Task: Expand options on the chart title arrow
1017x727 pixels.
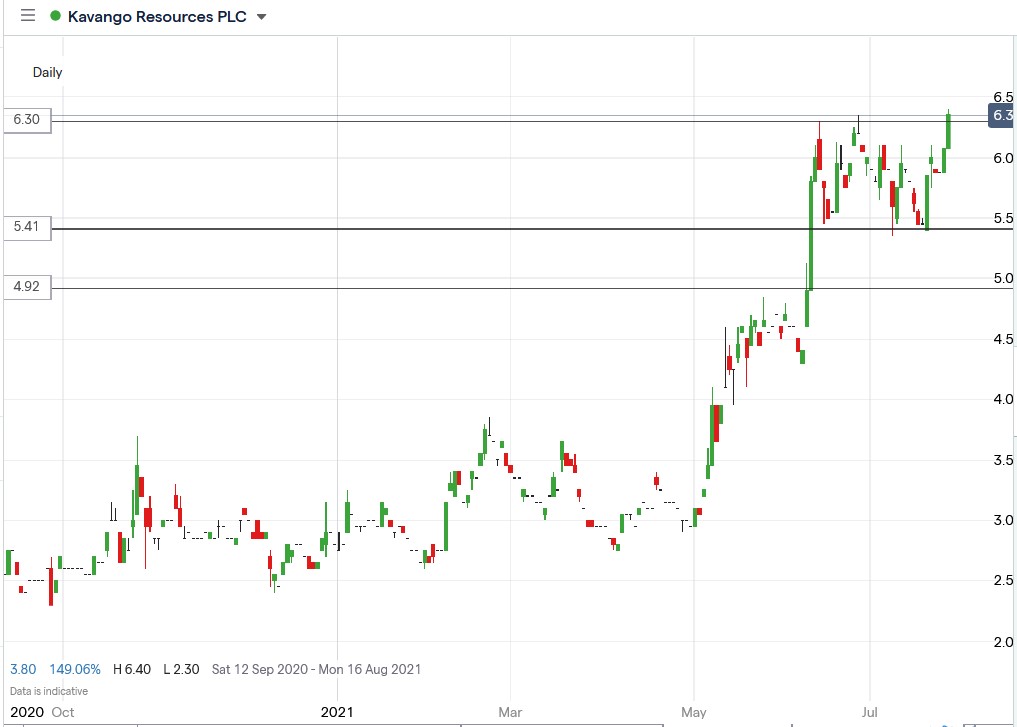Action: pos(260,17)
